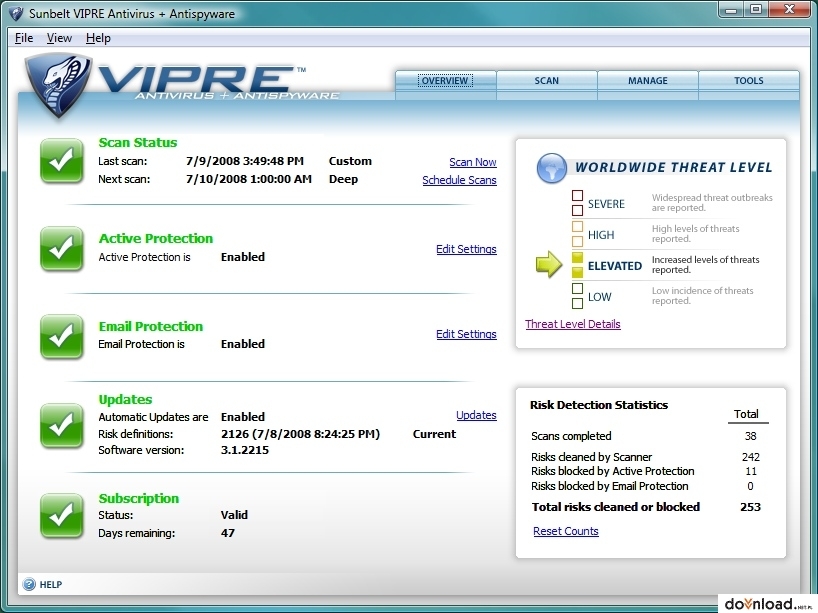
Task: Open the File menu
Action: pos(24,38)
